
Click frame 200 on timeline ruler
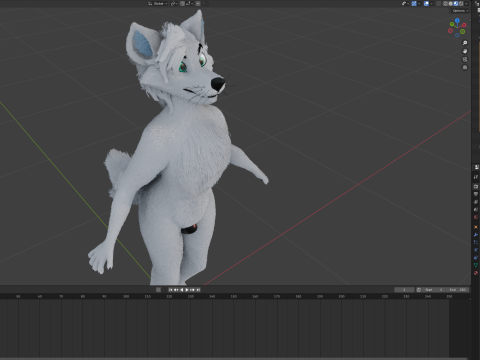(341, 296)
